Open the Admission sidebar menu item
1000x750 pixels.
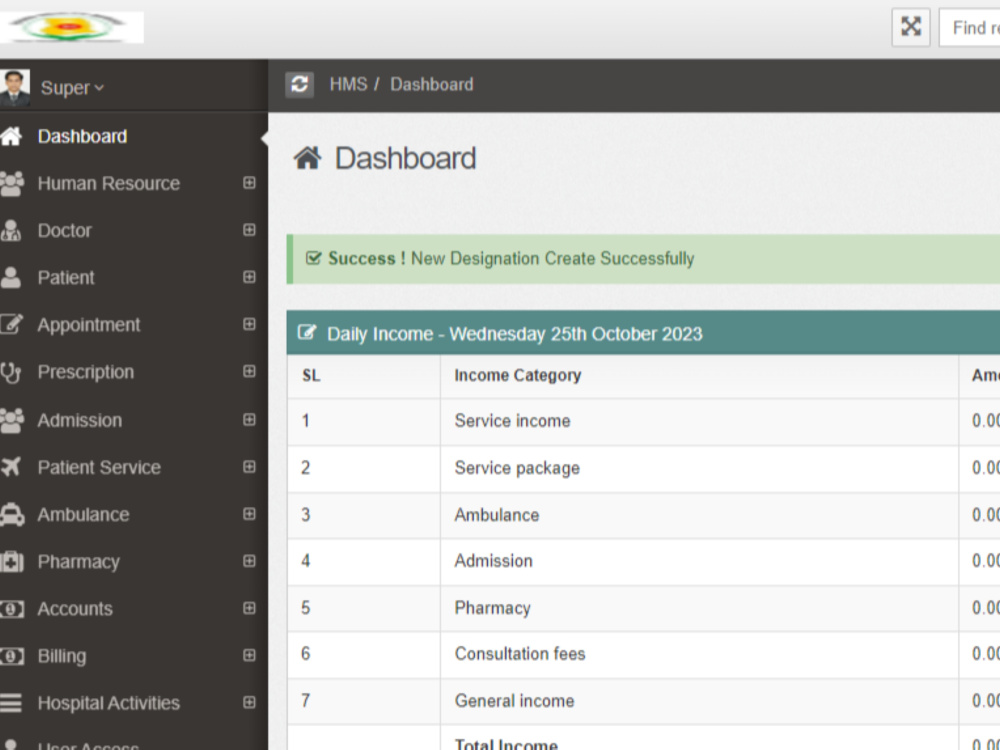click(79, 420)
